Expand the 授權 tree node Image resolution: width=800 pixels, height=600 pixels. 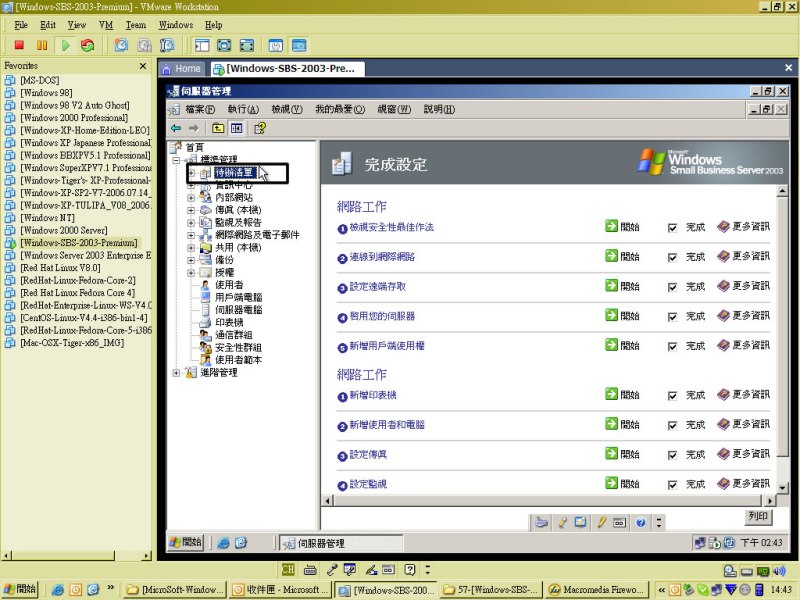pos(191,272)
